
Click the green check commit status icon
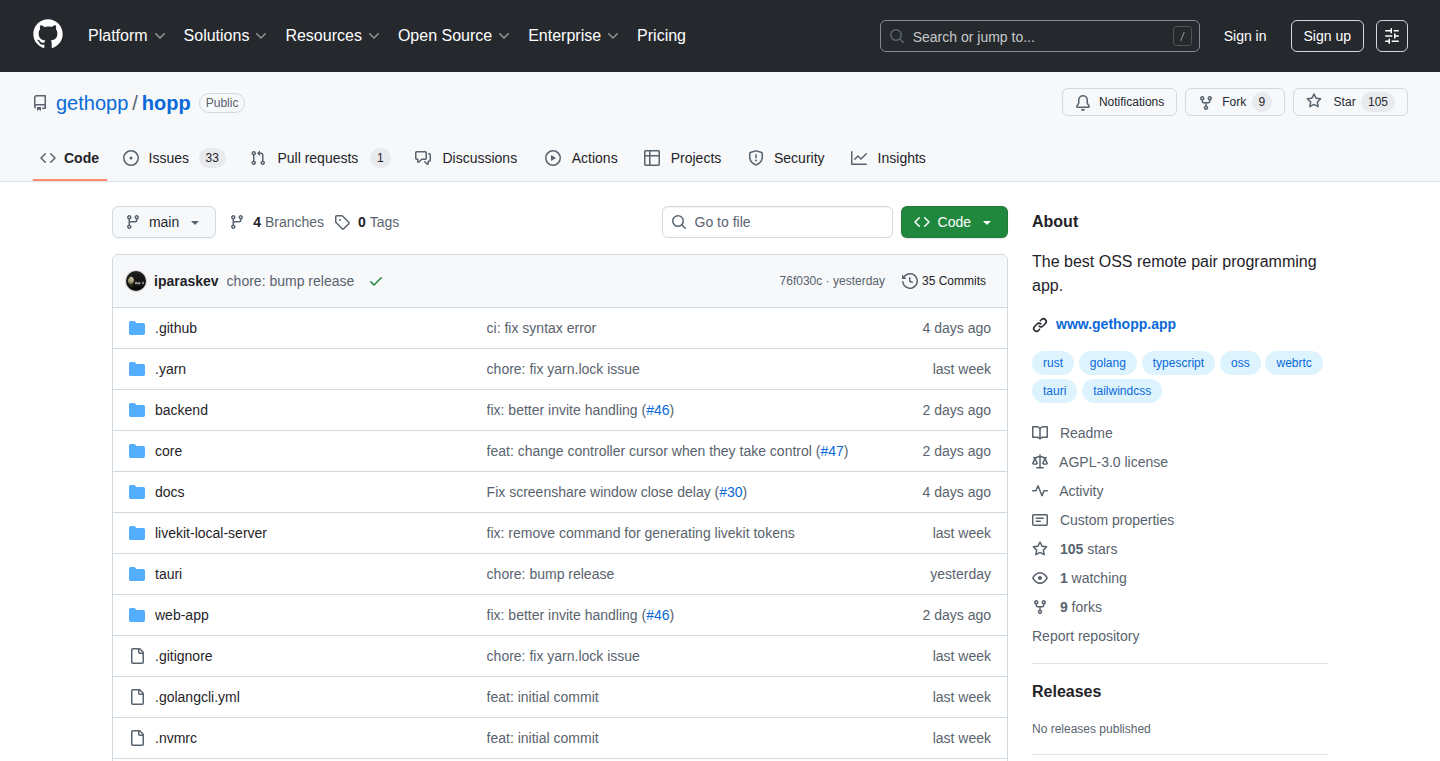click(x=376, y=281)
